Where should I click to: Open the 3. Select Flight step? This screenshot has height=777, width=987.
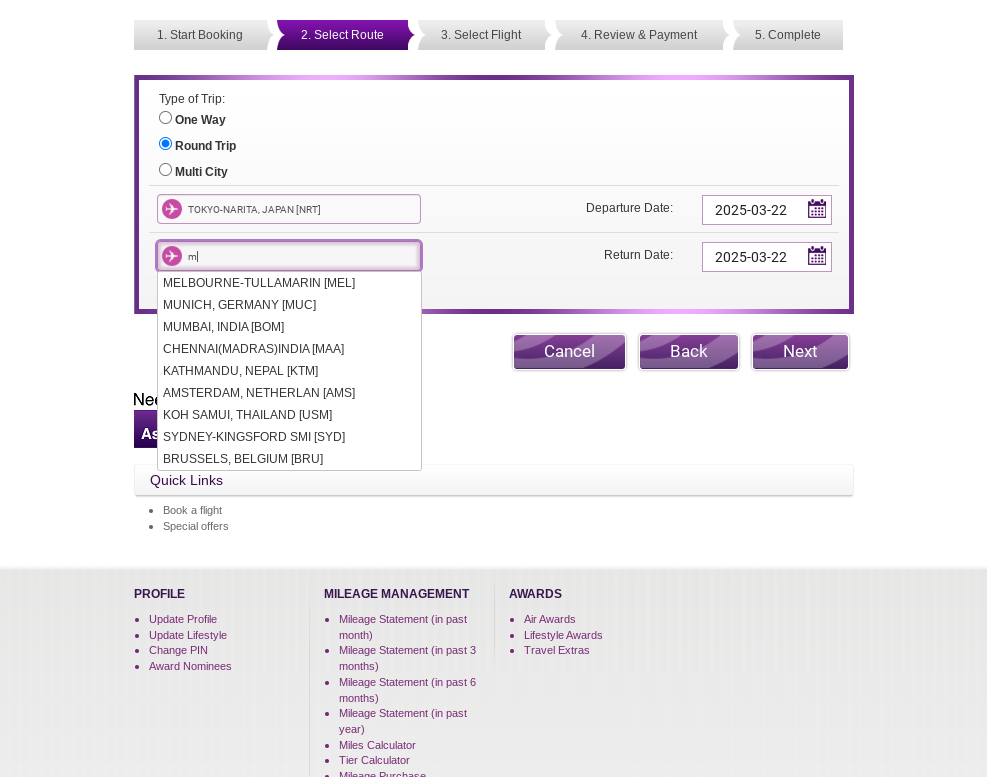[x=481, y=35]
